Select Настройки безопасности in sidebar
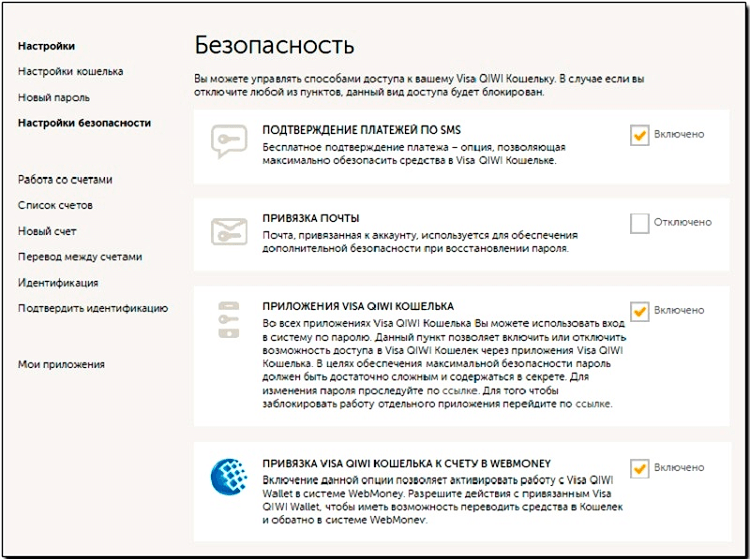 click(x=84, y=123)
